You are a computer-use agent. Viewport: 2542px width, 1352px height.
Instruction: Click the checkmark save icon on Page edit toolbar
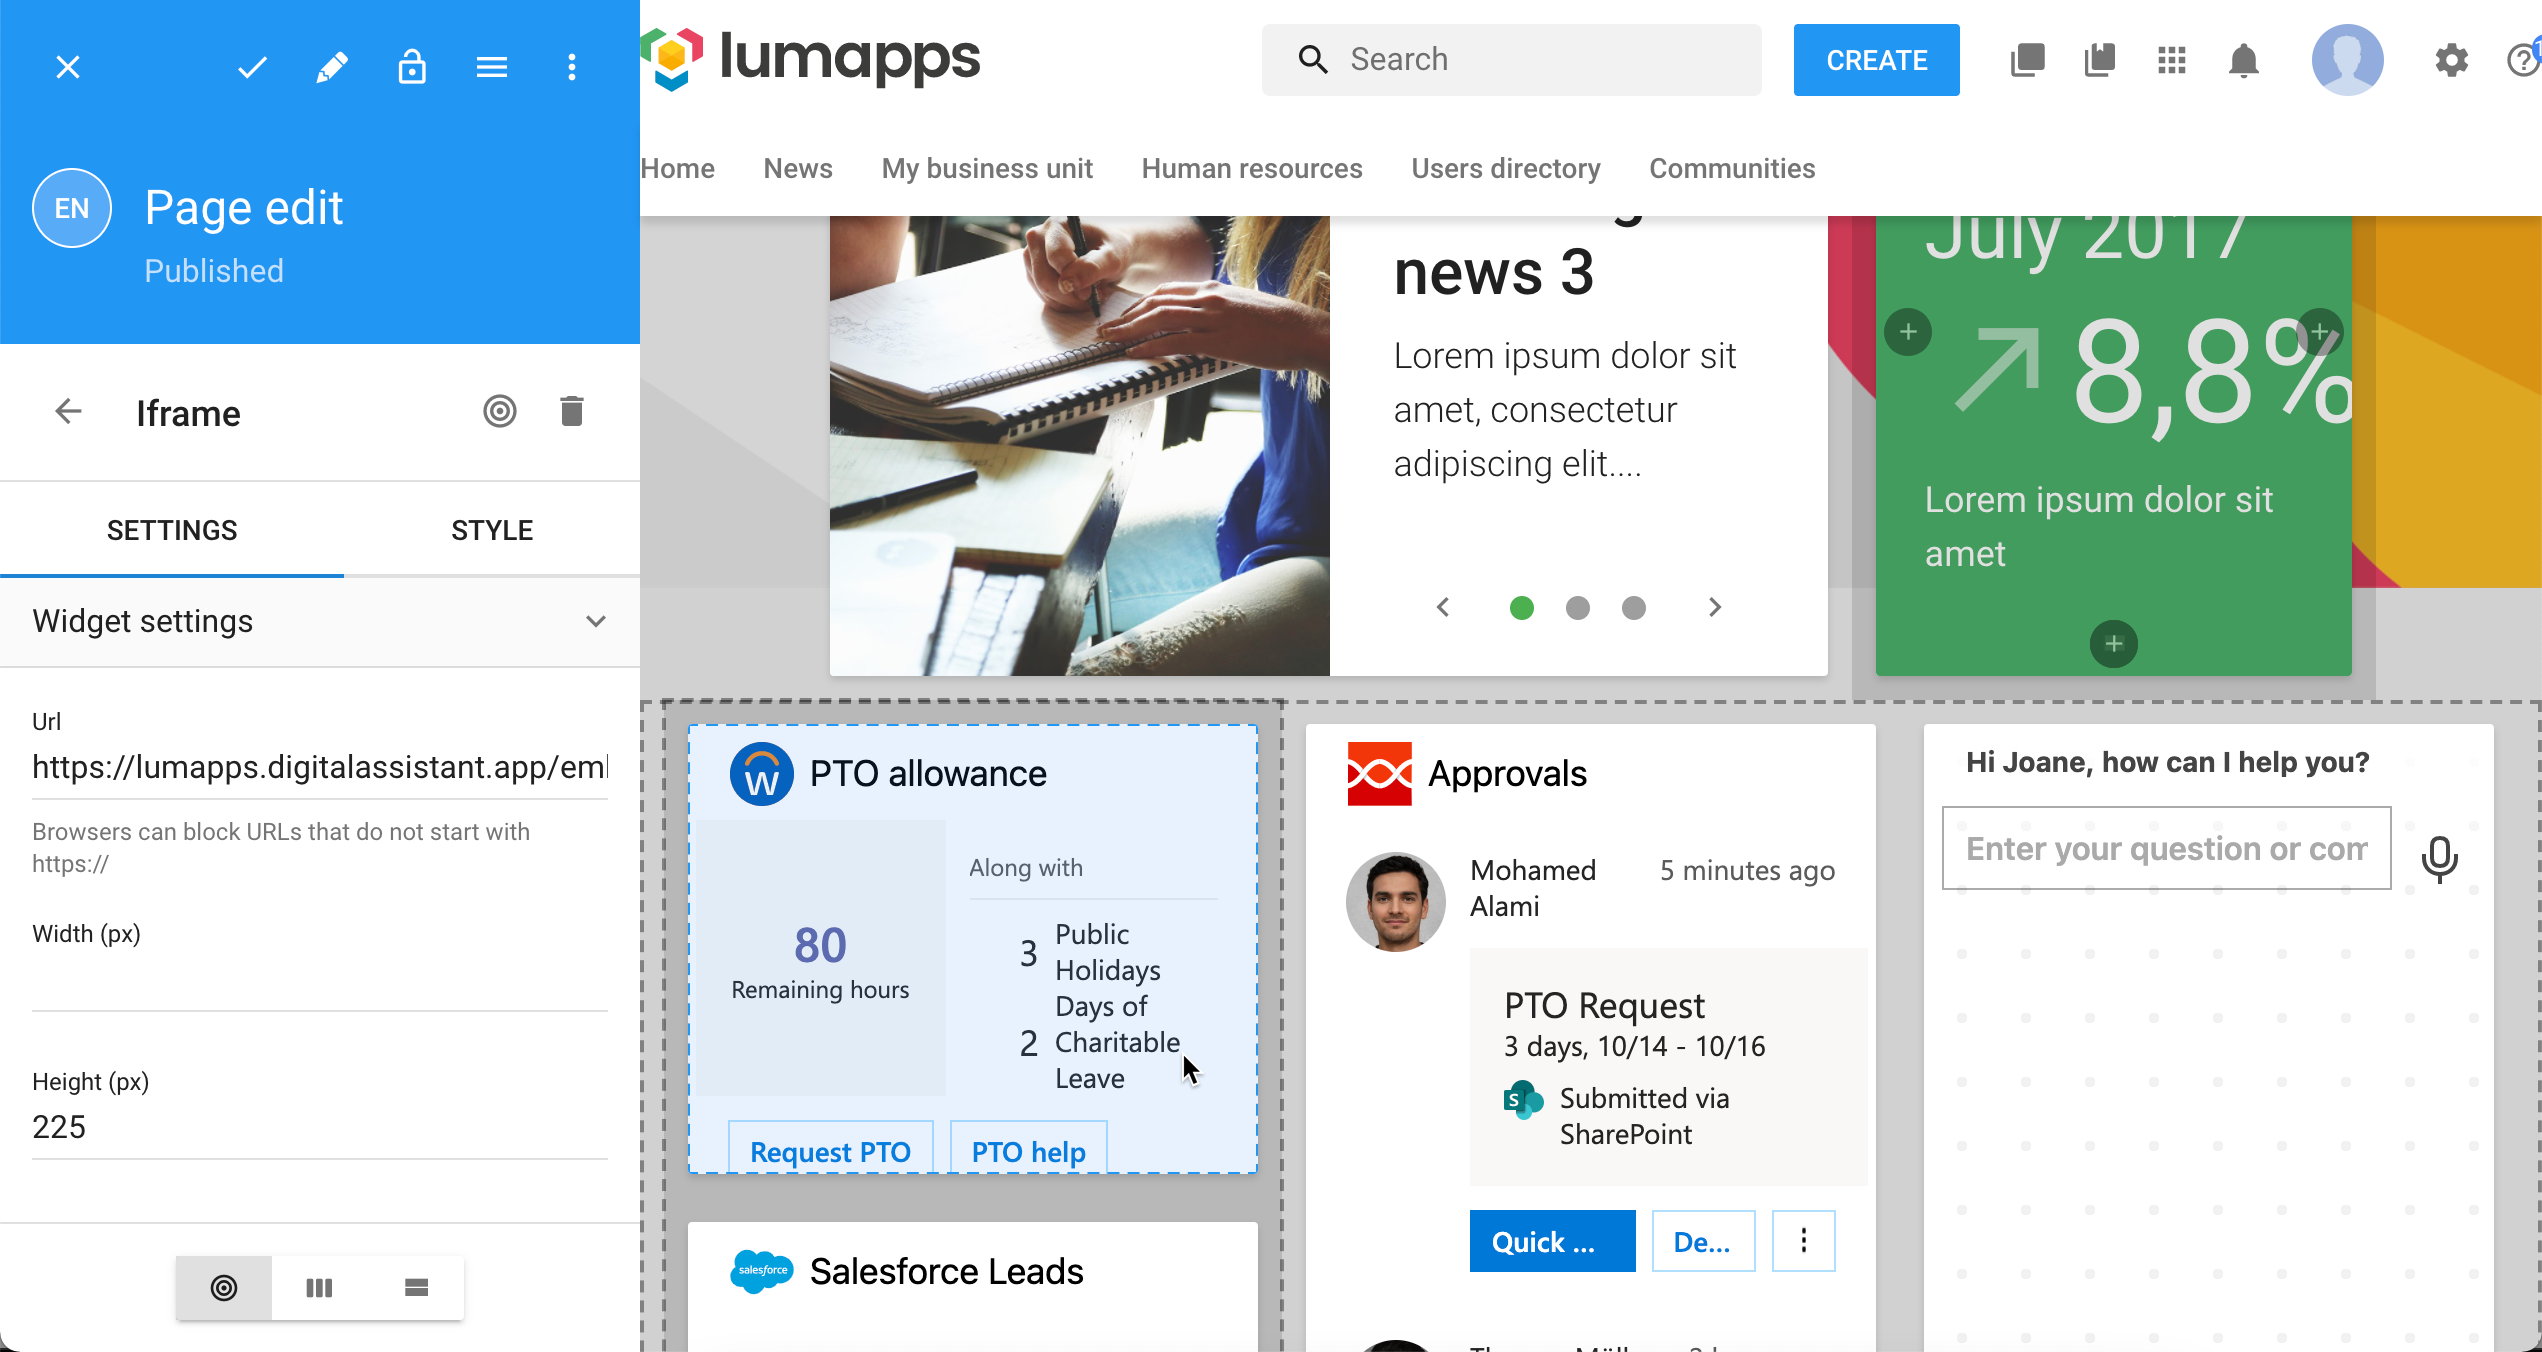click(252, 66)
